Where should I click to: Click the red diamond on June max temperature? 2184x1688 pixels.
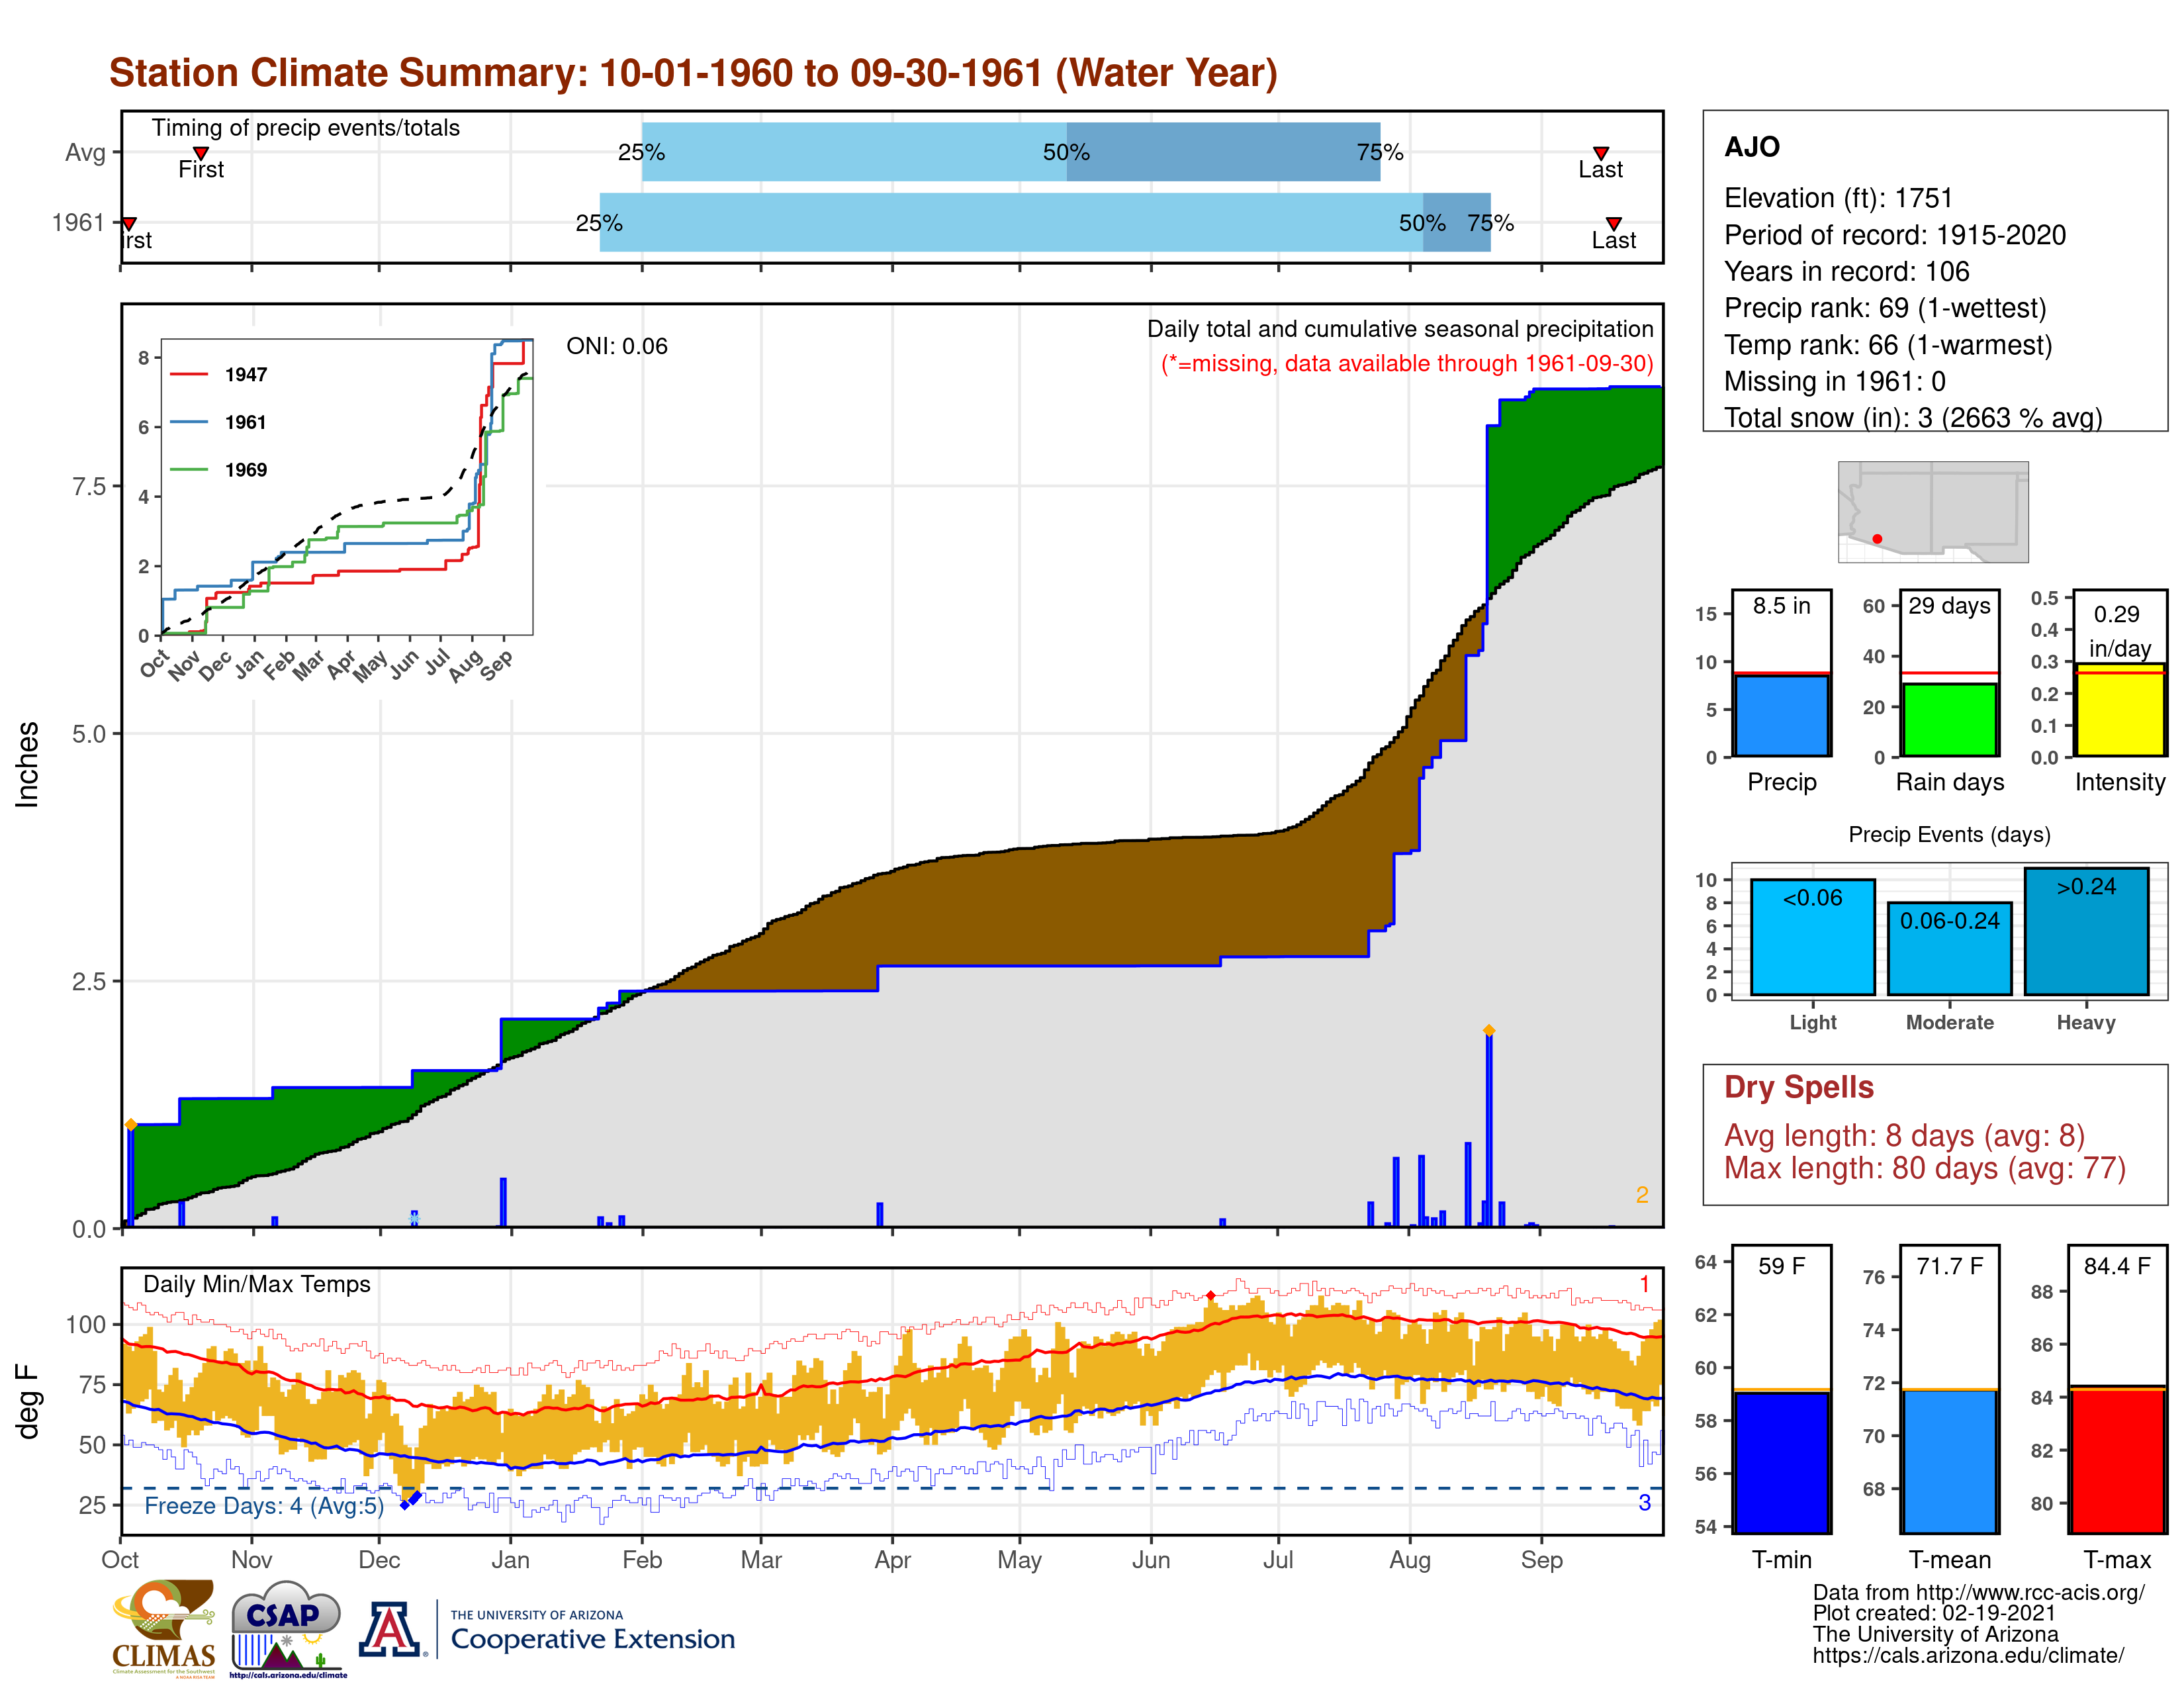coord(1210,1296)
